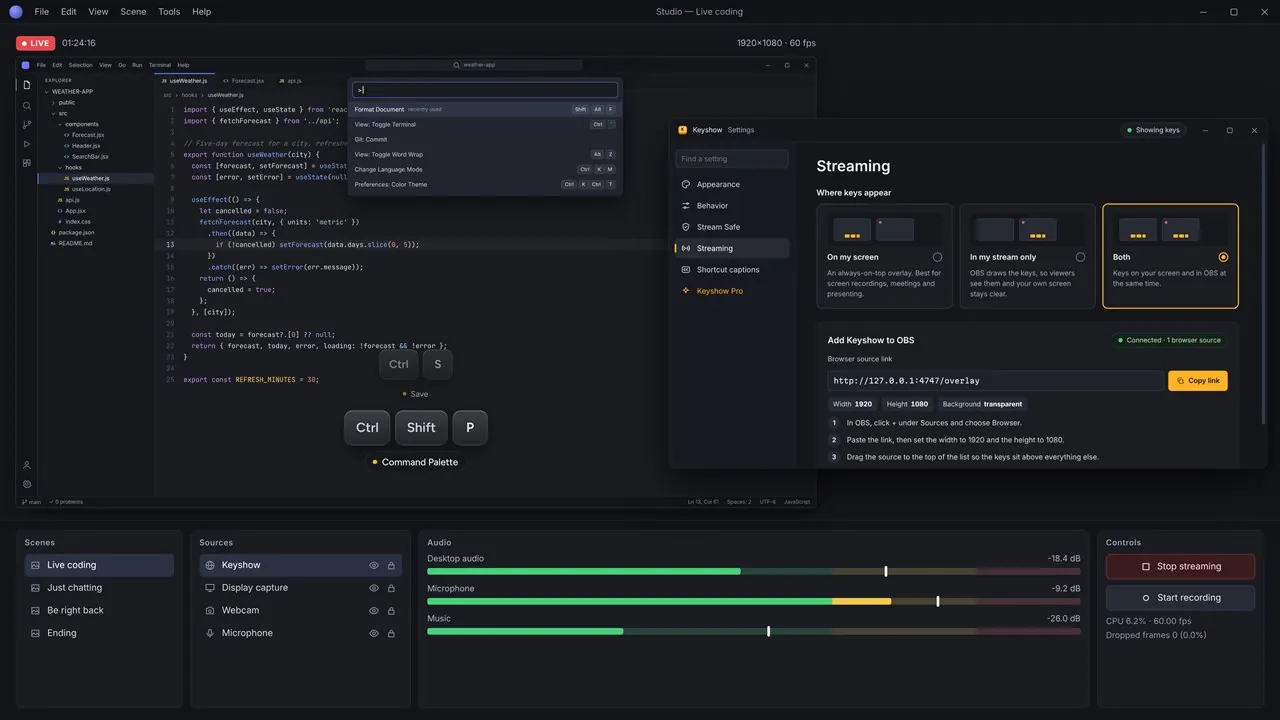Select the 'In my stream only' radio option
The image size is (1280, 720).
1080,257
